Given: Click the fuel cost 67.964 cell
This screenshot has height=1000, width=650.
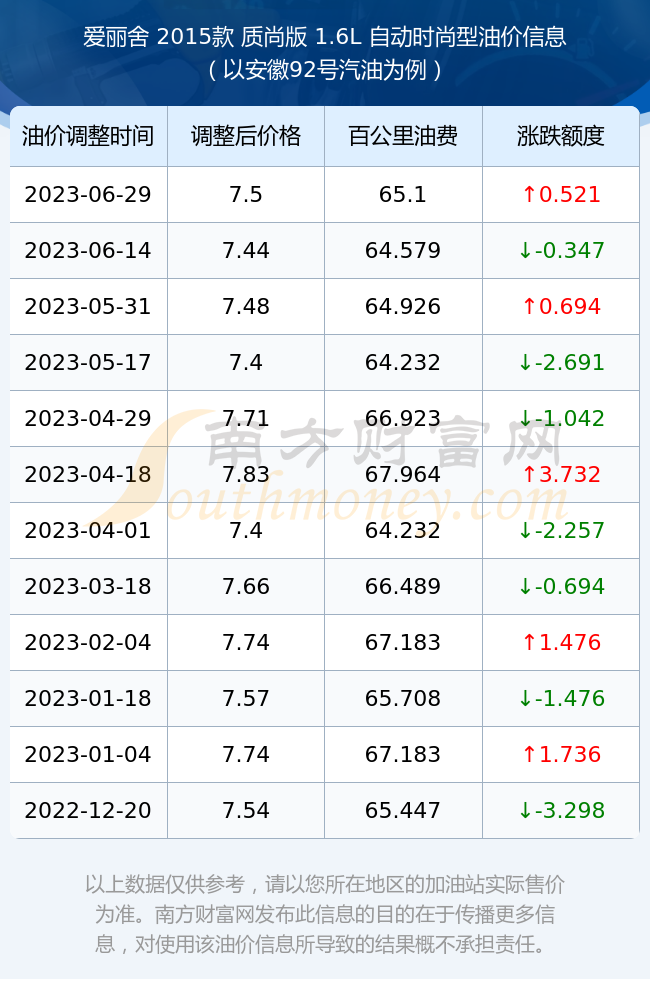Looking at the screenshot, I should click(403, 474).
